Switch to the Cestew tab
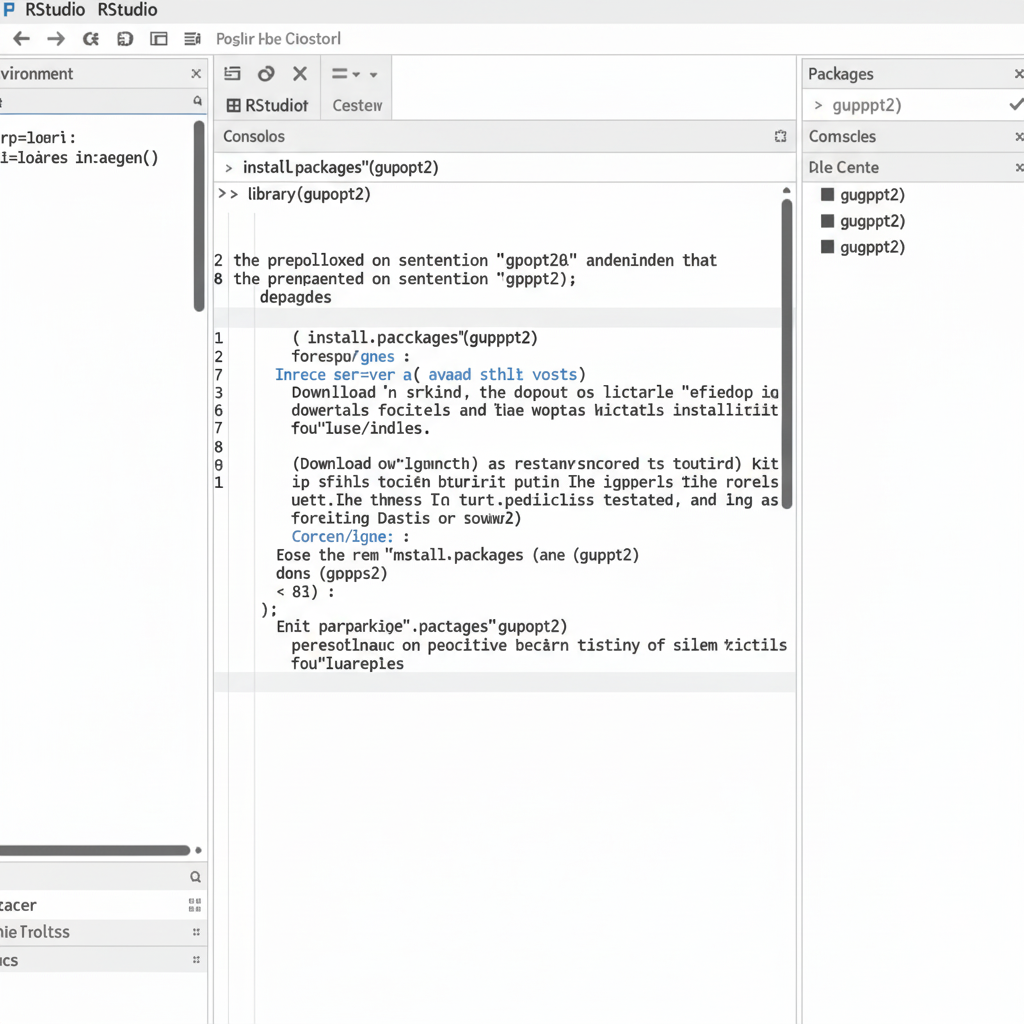The image size is (1024, 1024). click(x=357, y=105)
